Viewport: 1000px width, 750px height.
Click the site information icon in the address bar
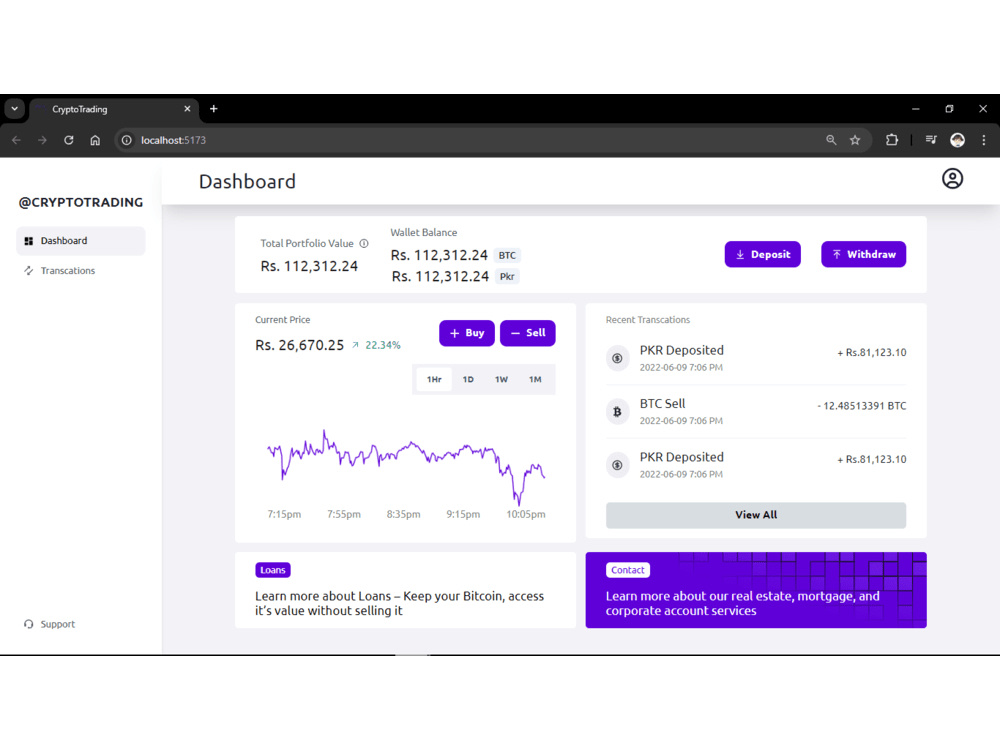point(127,140)
